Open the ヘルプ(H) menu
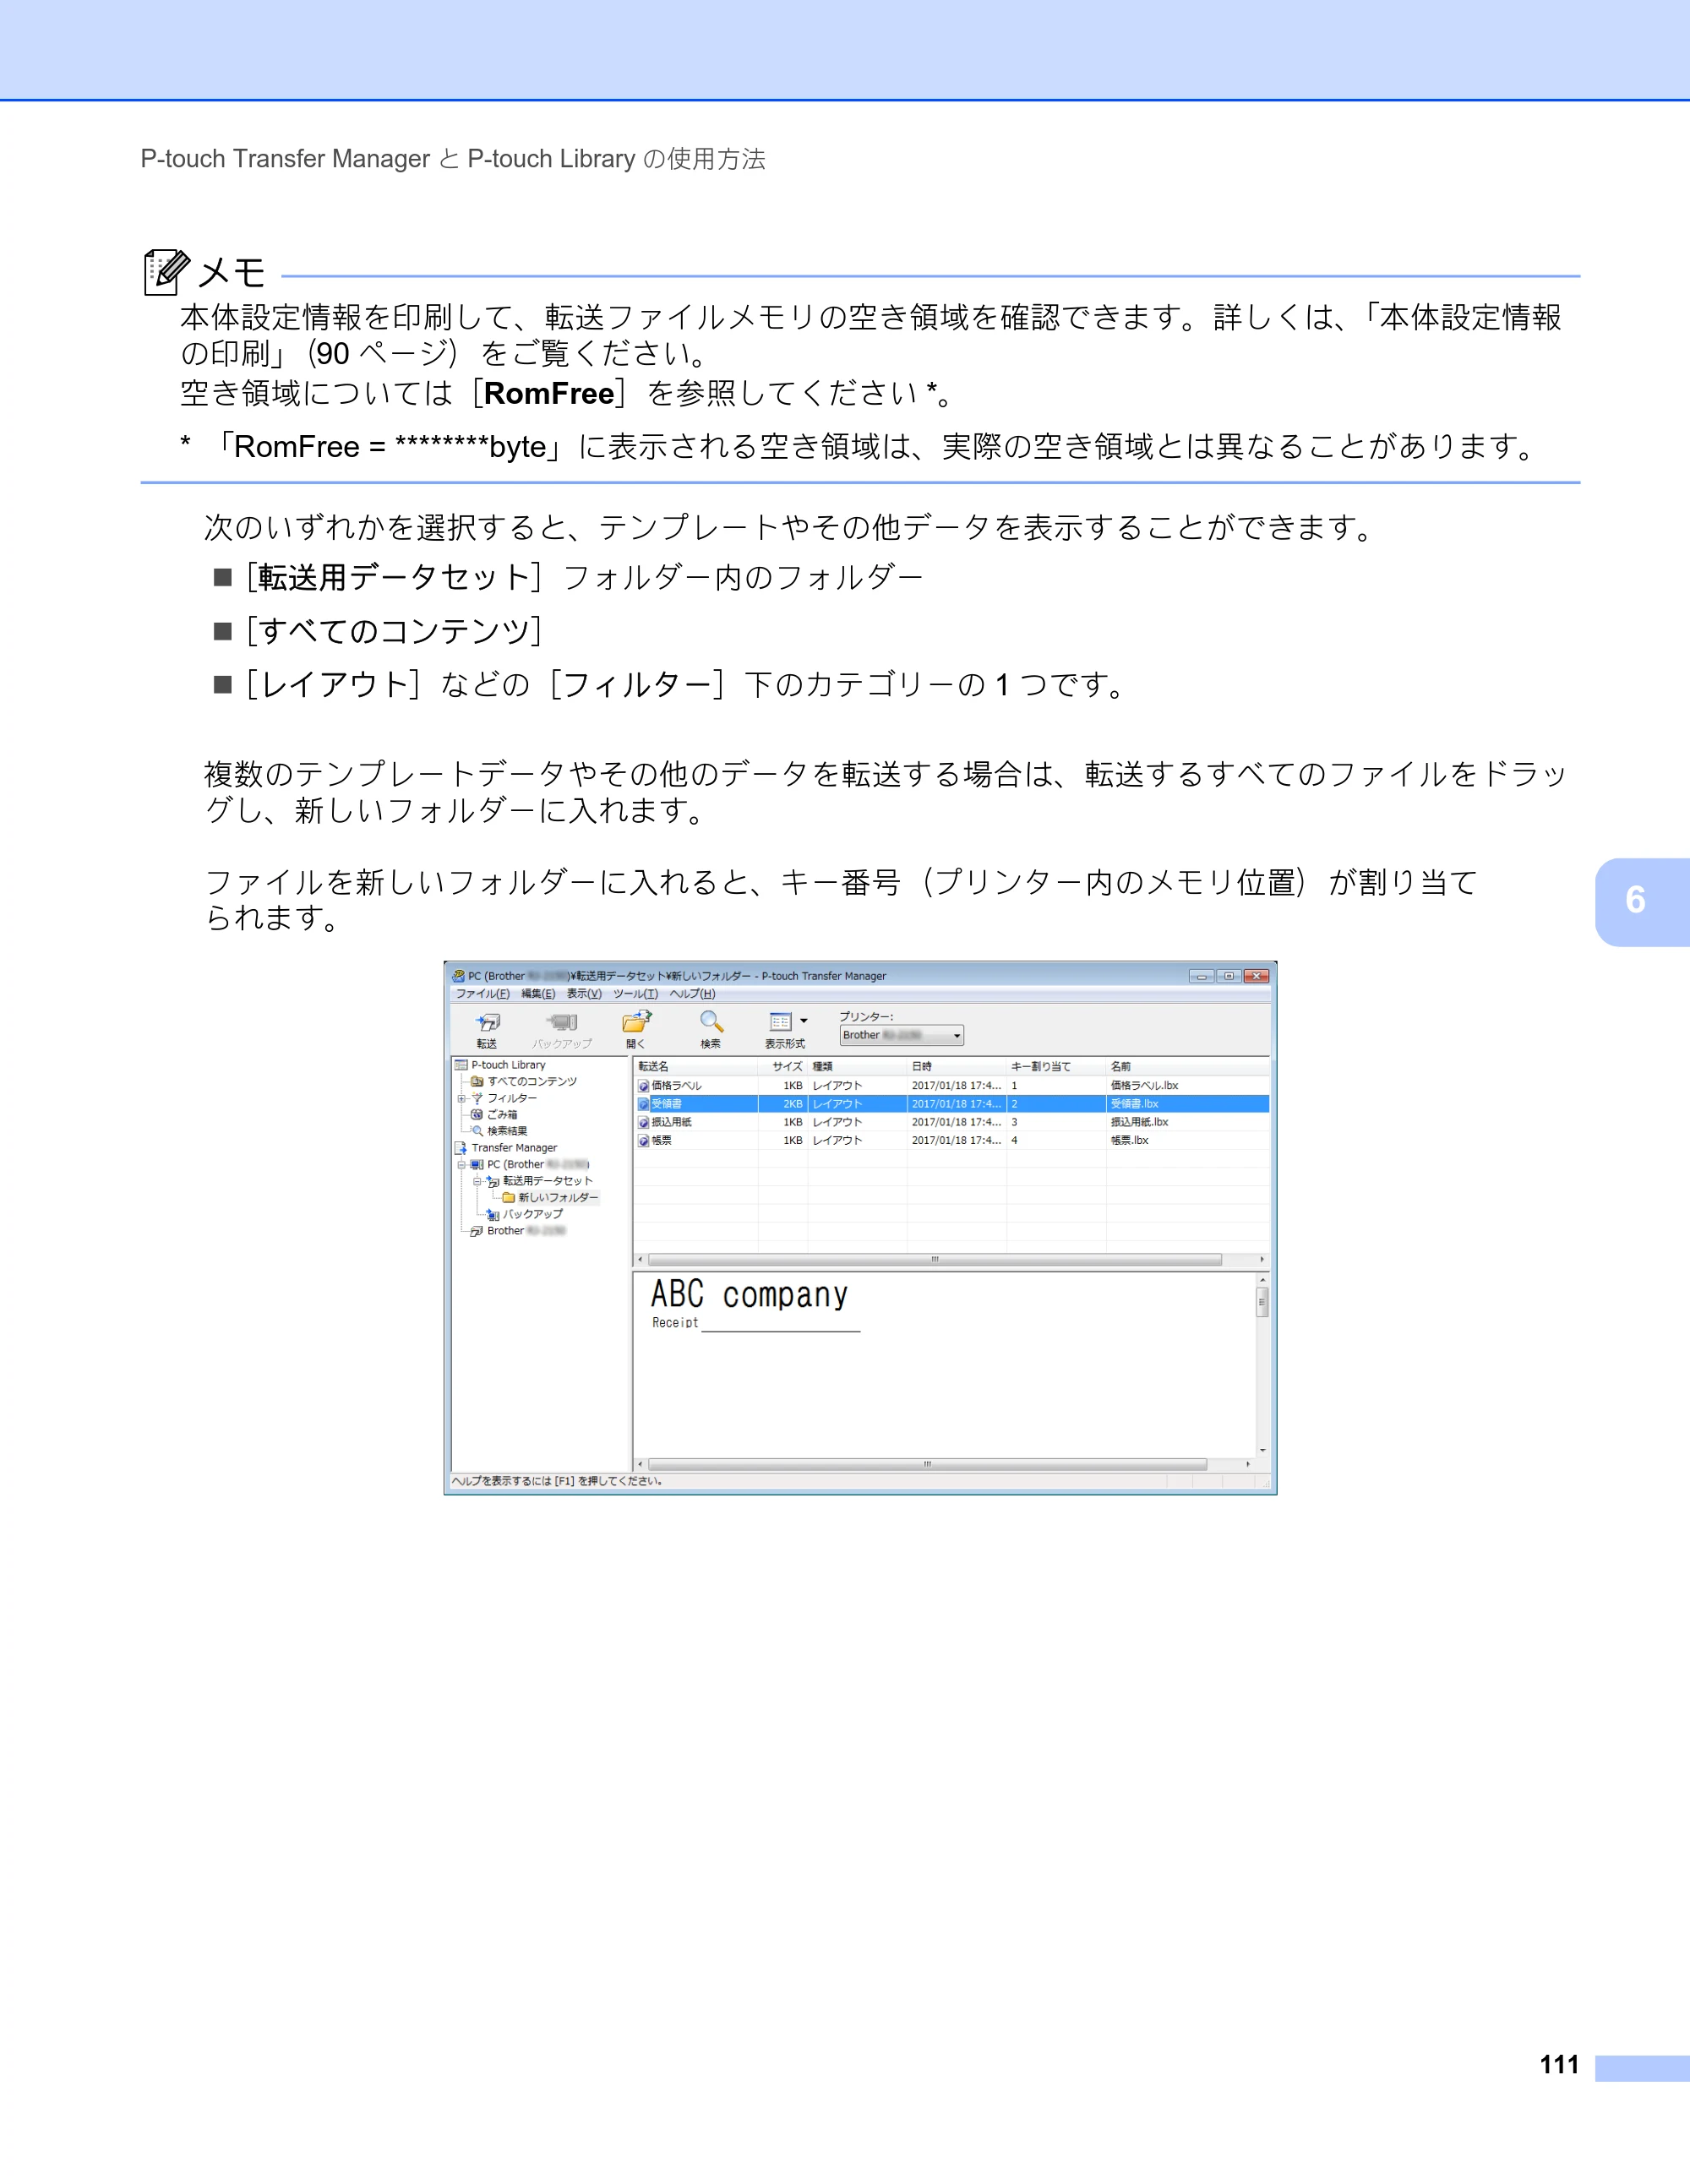The height and width of the screenshot is (2184, 1690). 692,994
